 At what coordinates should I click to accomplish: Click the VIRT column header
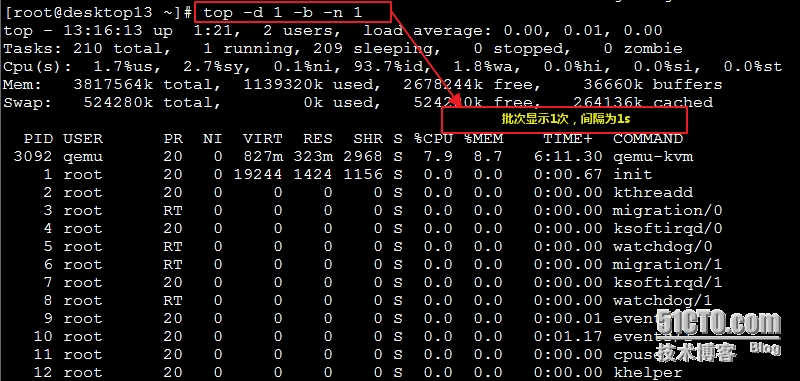pos(262,139)
